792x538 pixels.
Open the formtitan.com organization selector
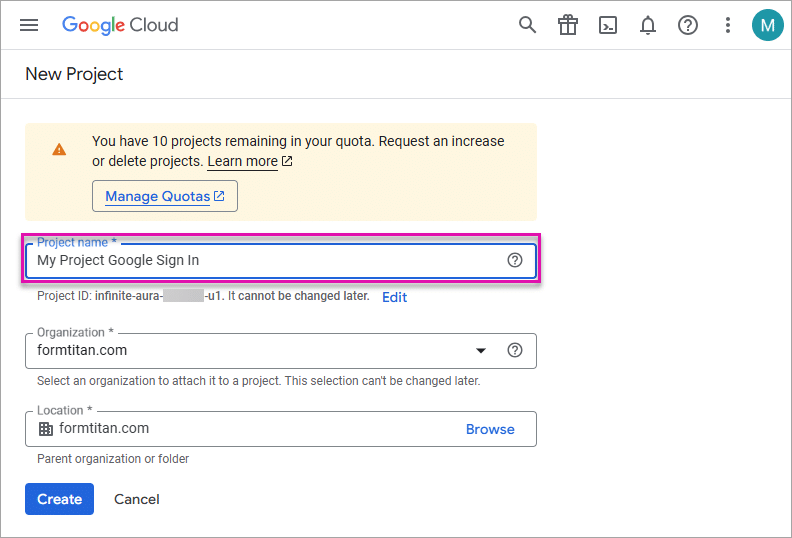[250, 351]
